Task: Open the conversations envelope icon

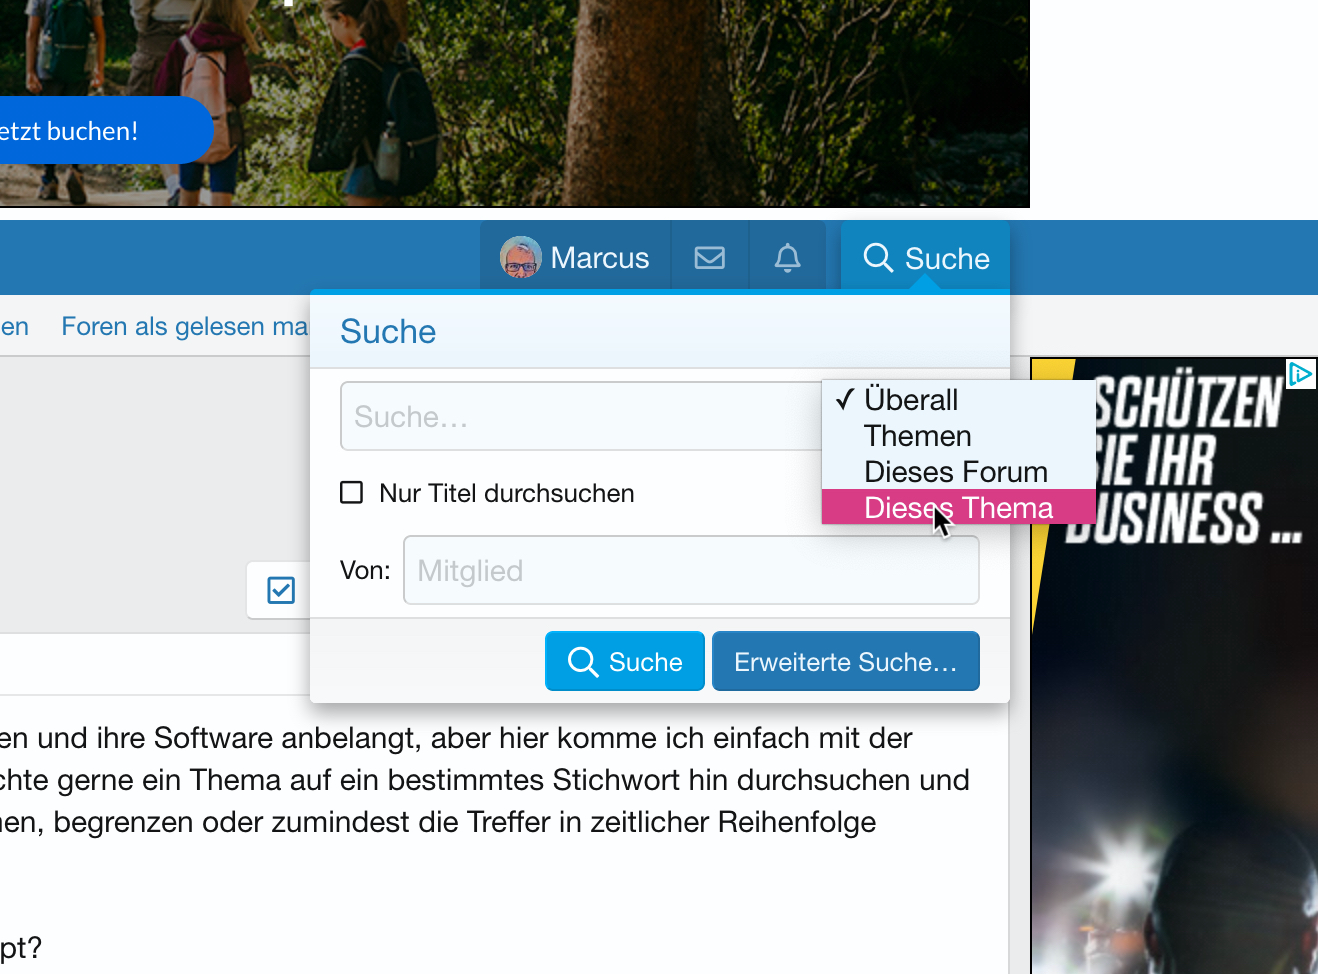Action: click(x=710, y=258)
